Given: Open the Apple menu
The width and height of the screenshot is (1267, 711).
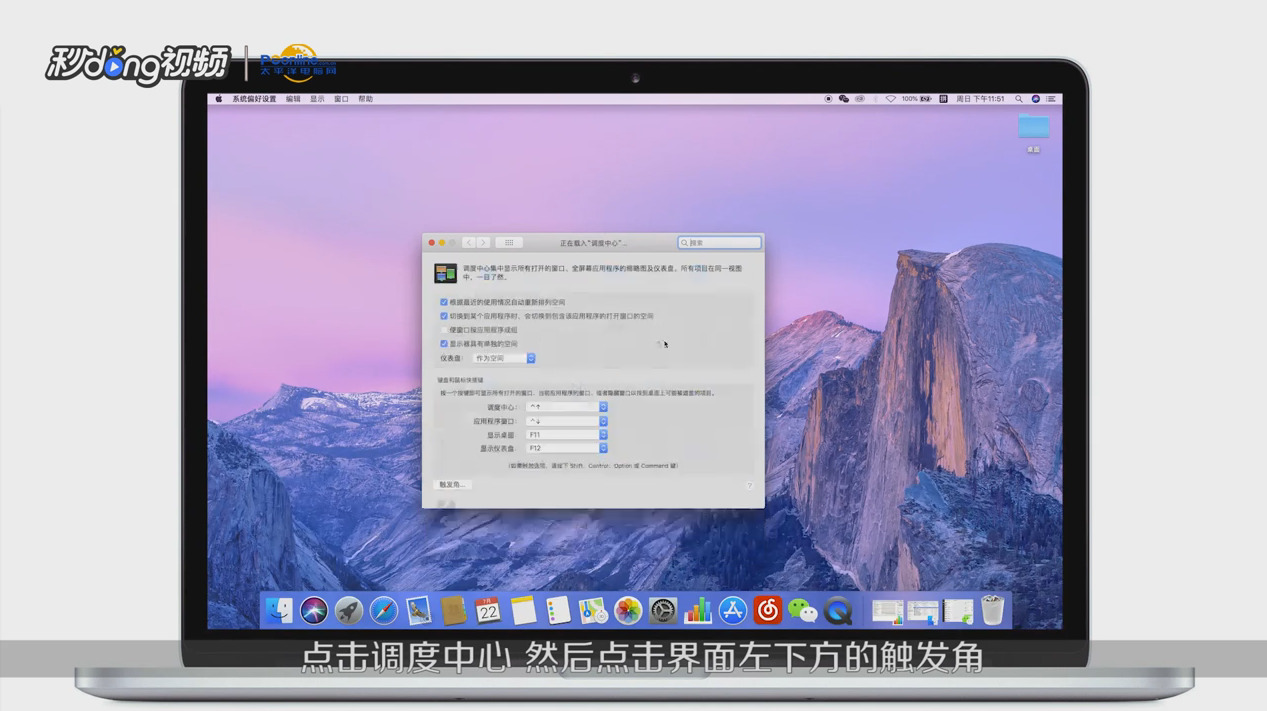Looking at the screenshot, I should [219, 99].
